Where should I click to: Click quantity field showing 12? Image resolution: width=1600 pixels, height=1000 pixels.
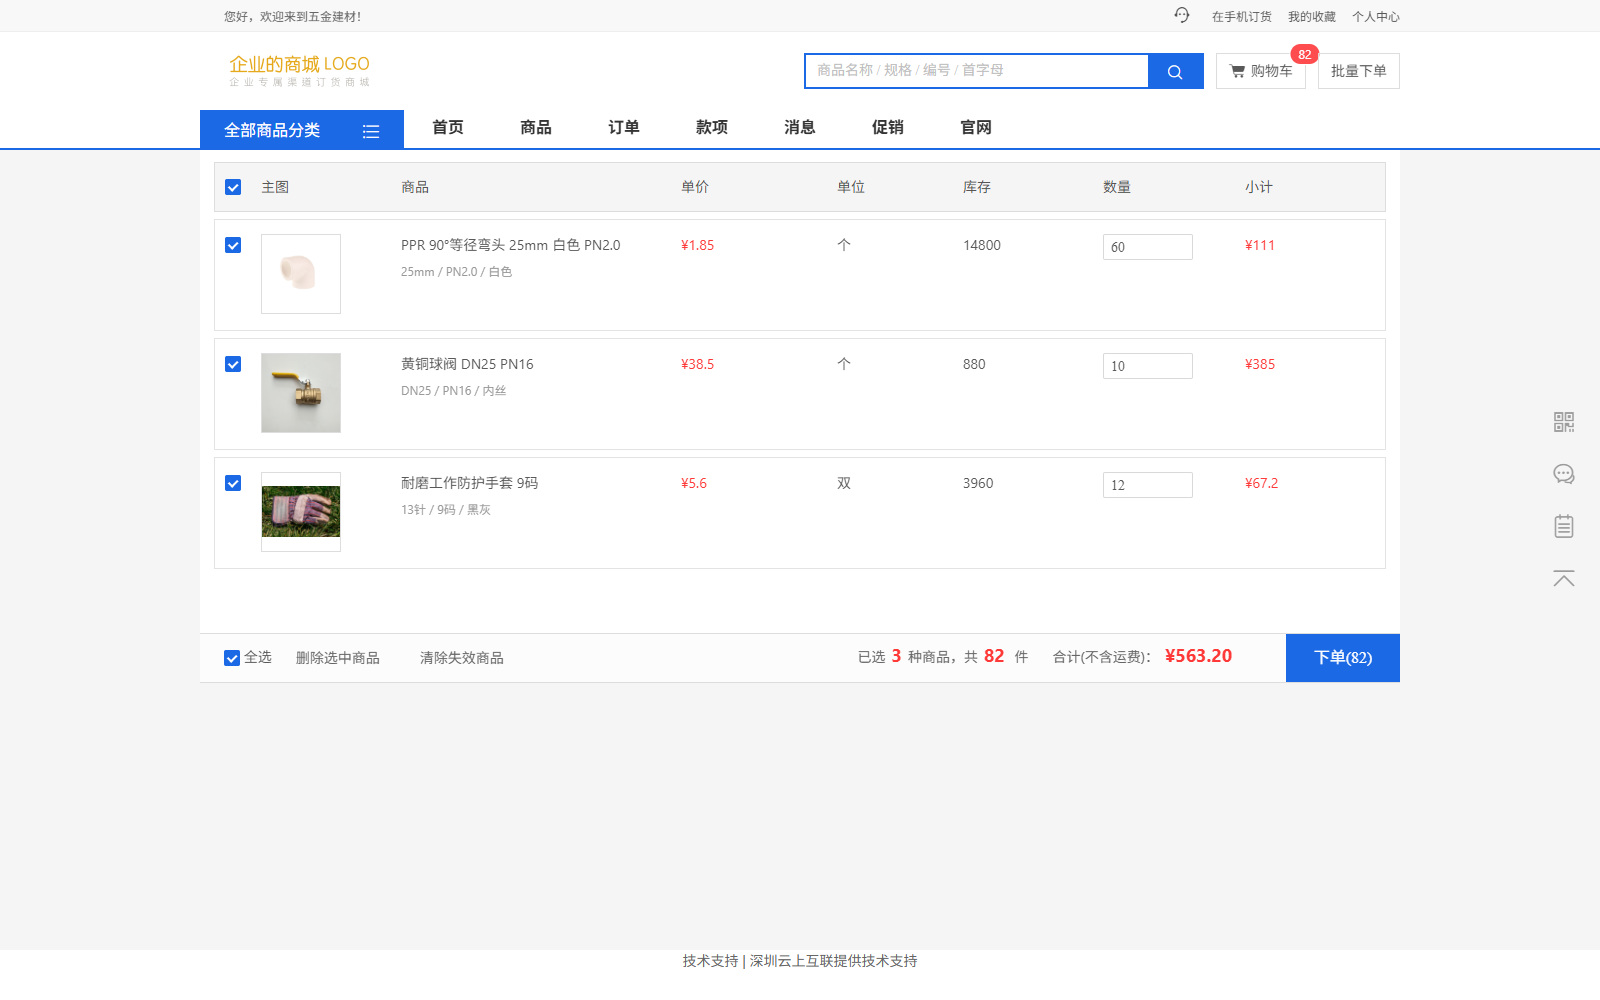tap(1148, 485)
